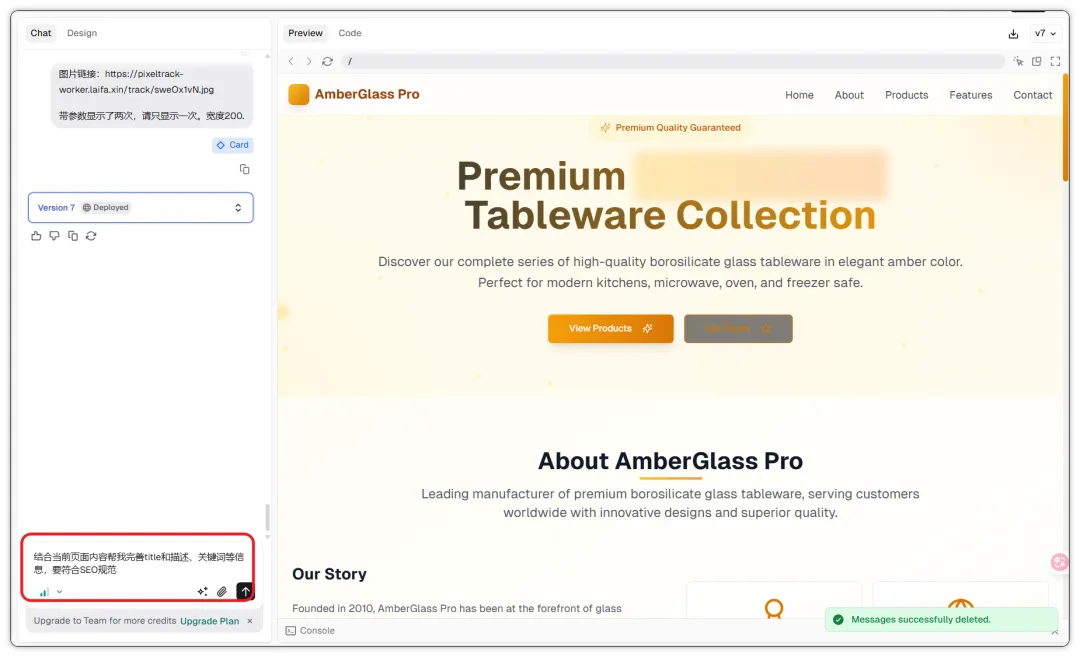1080x657 pixels.
Task: Click the element selector cursor icon
Action: (x=1019, y=61)
